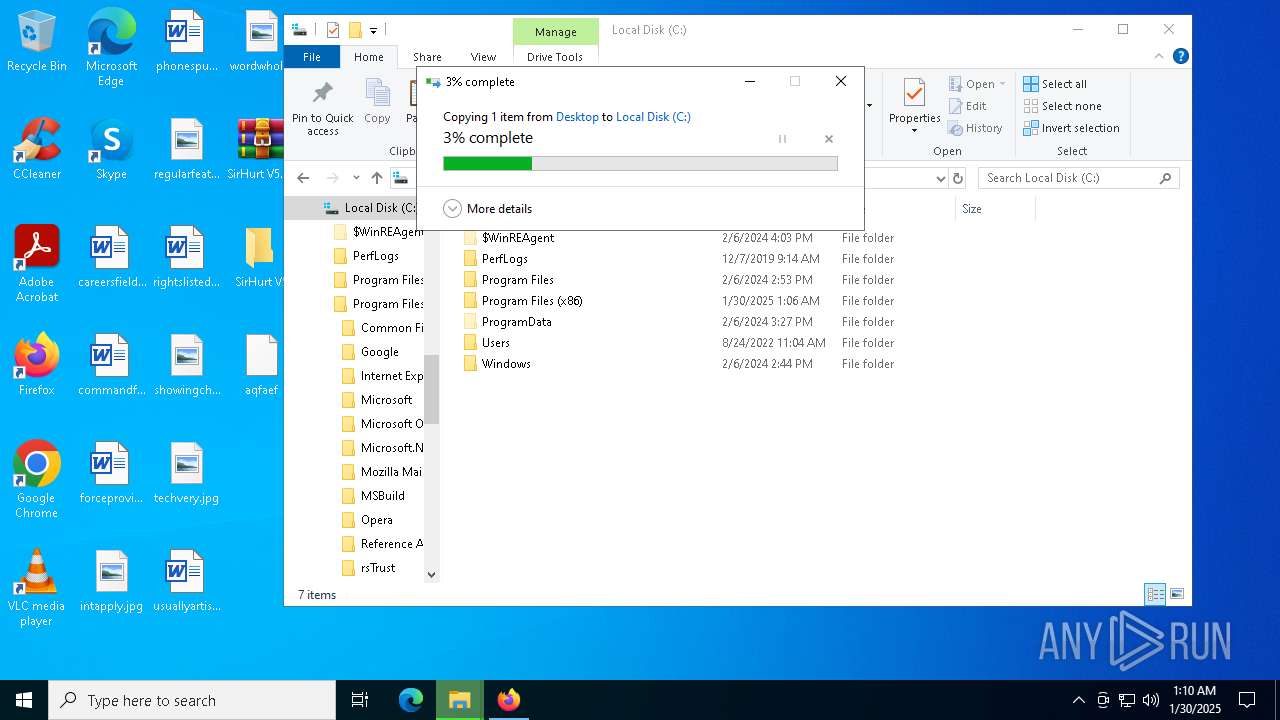Select Program Files (x86) in file list
The height and width of the screenshot is (720, 1280).
tap(531, 301)
